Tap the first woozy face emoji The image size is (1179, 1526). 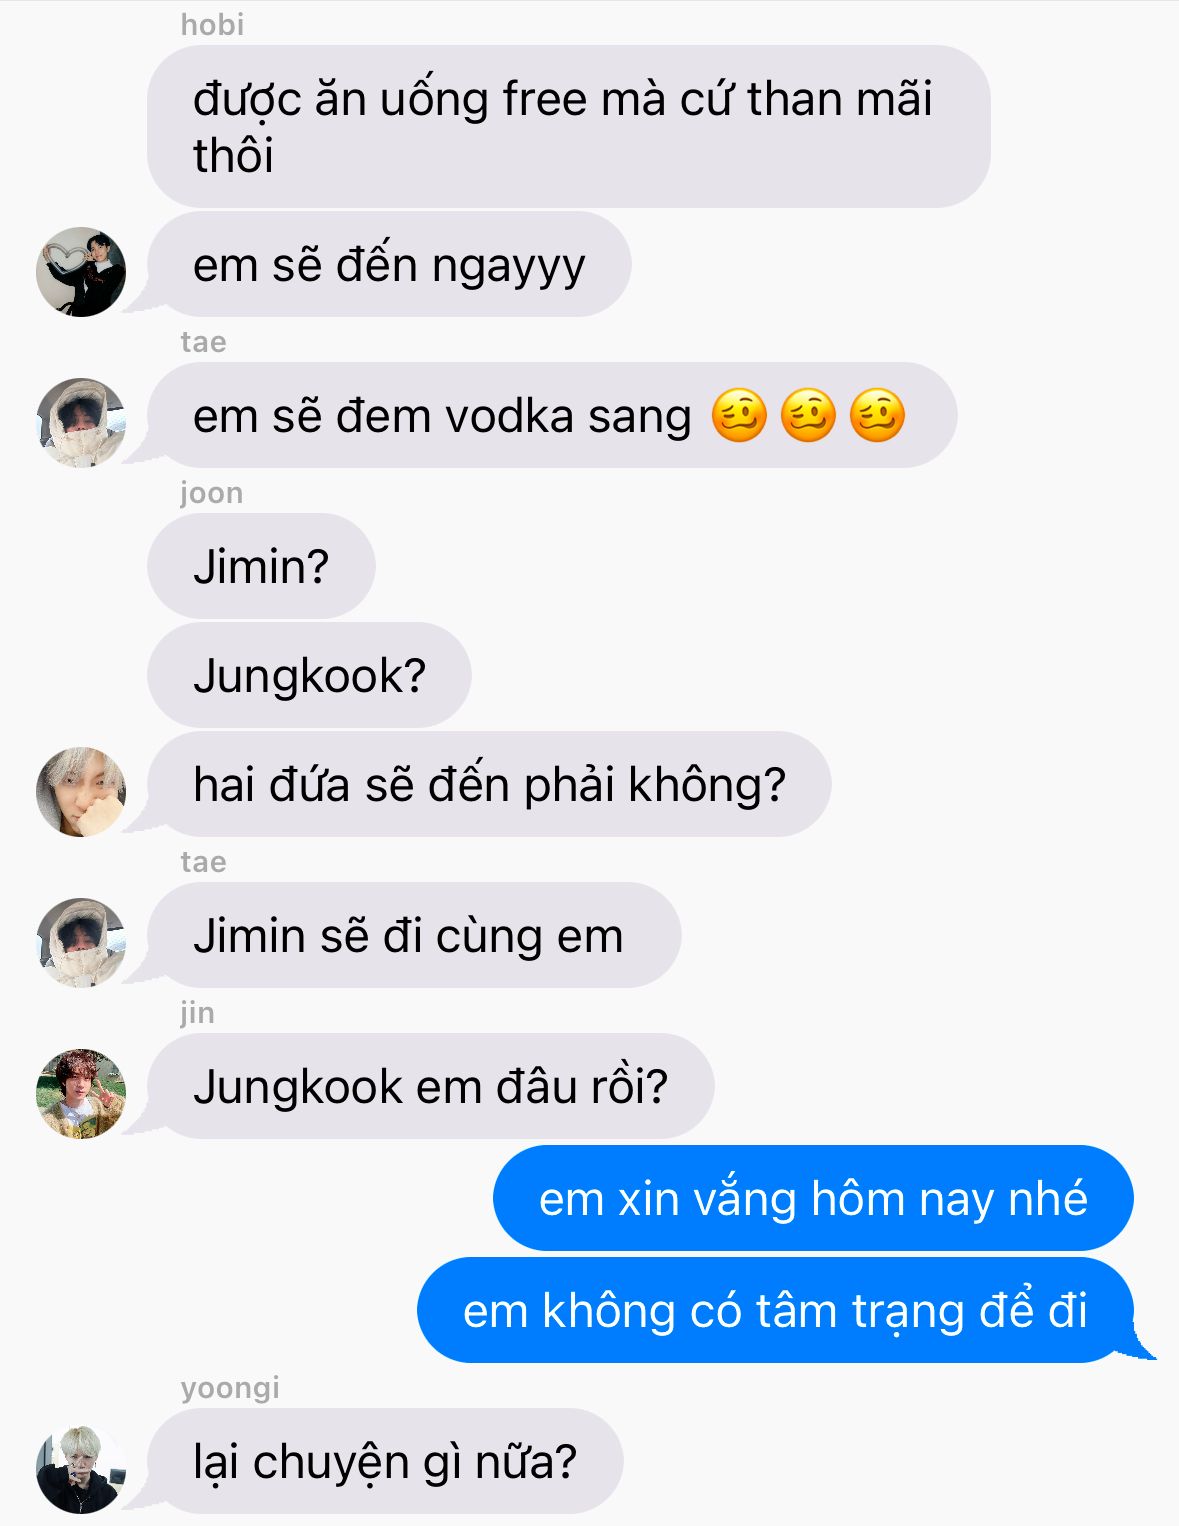coord(739,416)
